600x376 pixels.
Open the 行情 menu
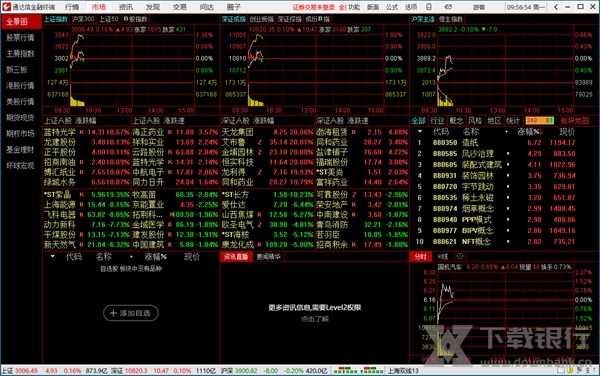(x=72, y=7)
